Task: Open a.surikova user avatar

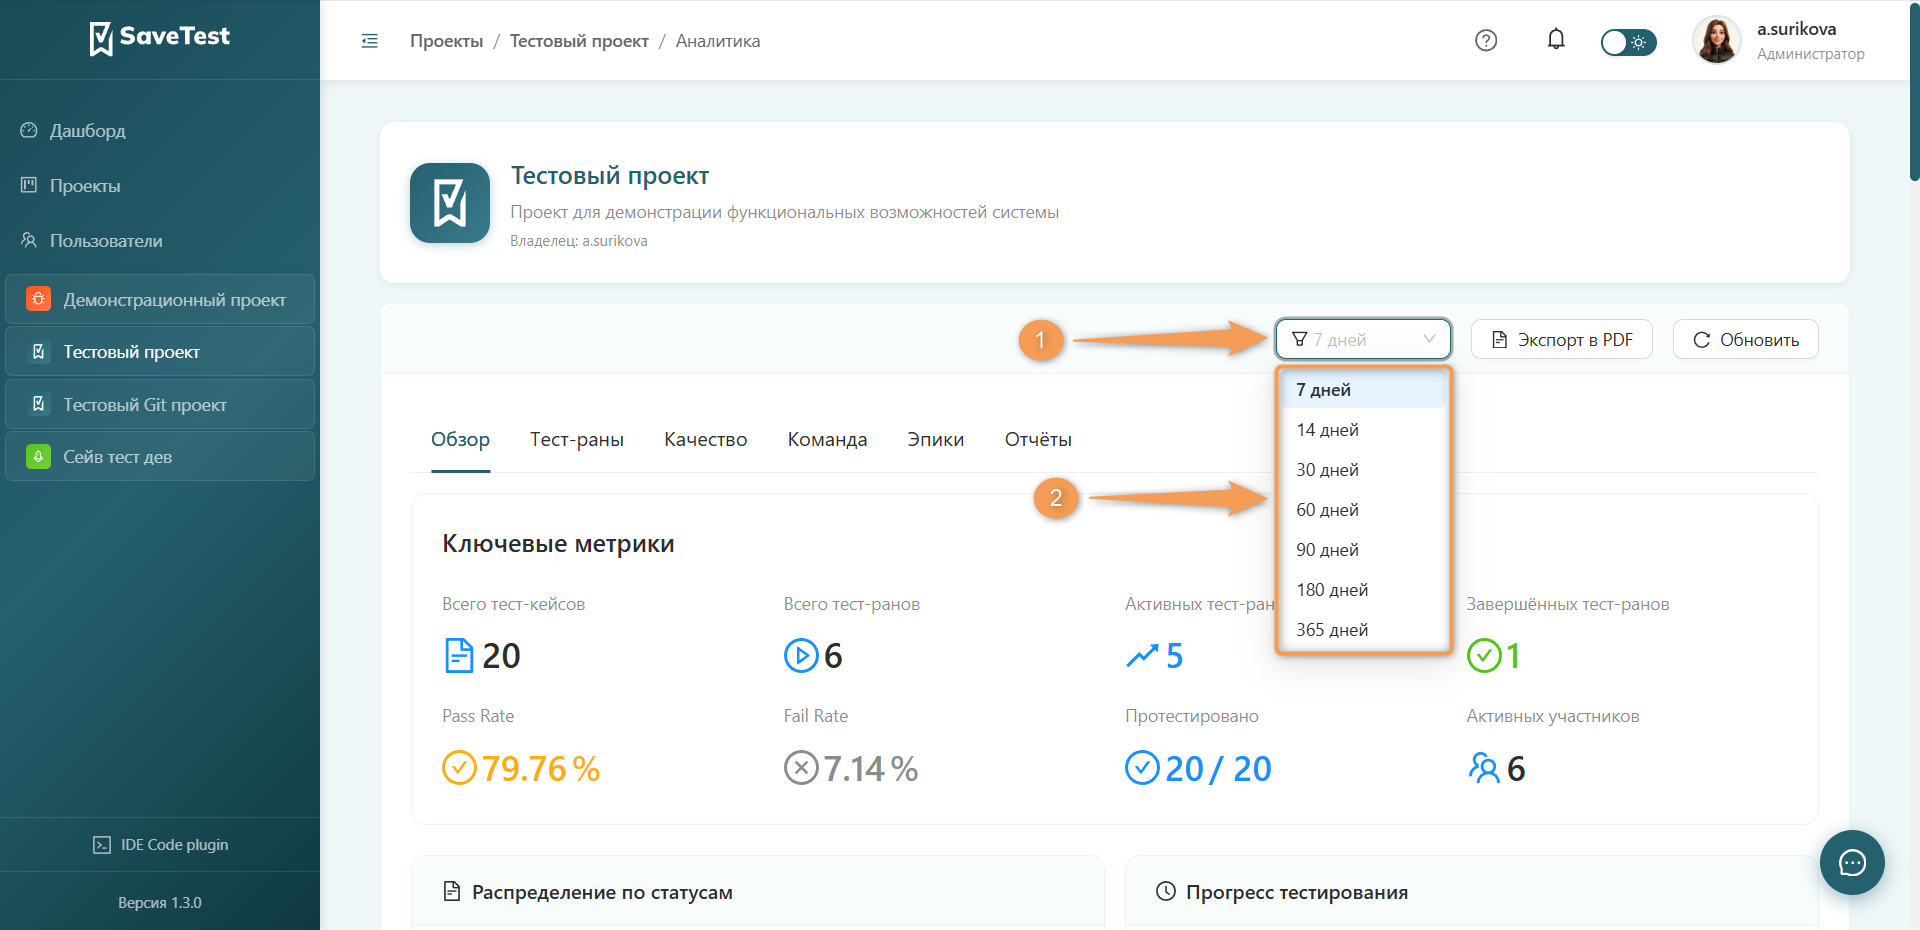Action: tap(1717, 40)
